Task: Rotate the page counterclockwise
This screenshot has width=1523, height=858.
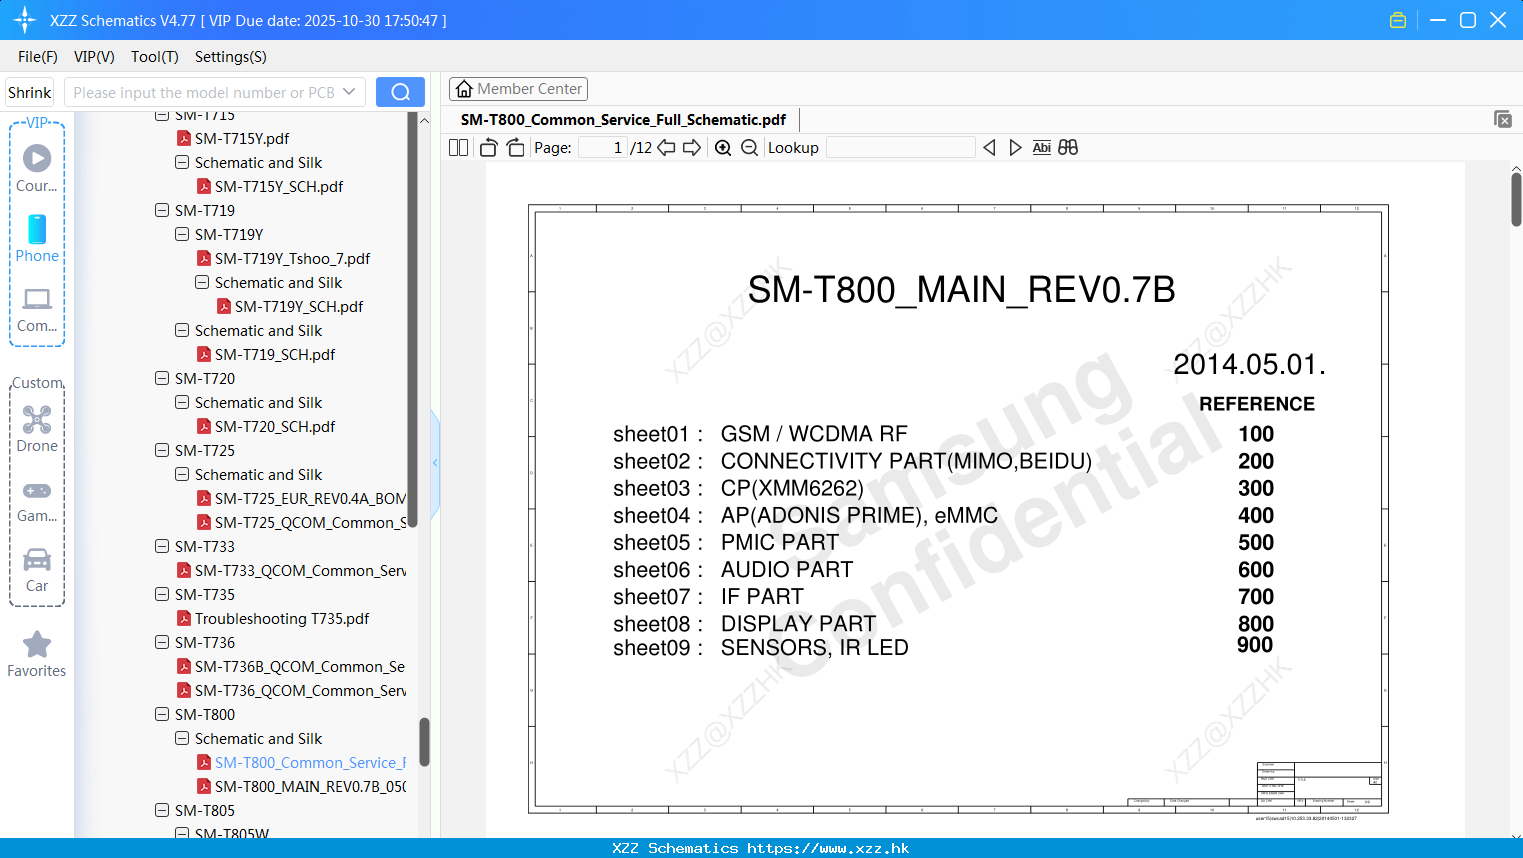Action: pyautogui.click(x=489, y=148)
